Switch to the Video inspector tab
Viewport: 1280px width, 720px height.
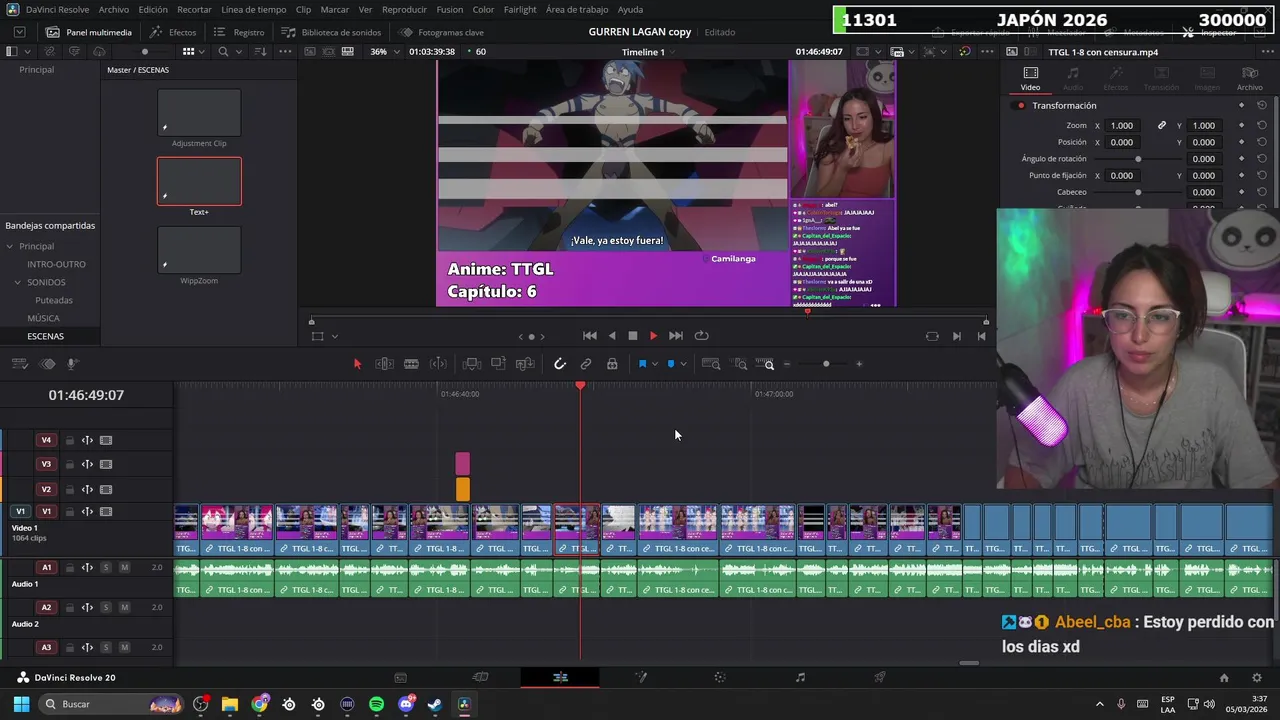(1030, 78)
